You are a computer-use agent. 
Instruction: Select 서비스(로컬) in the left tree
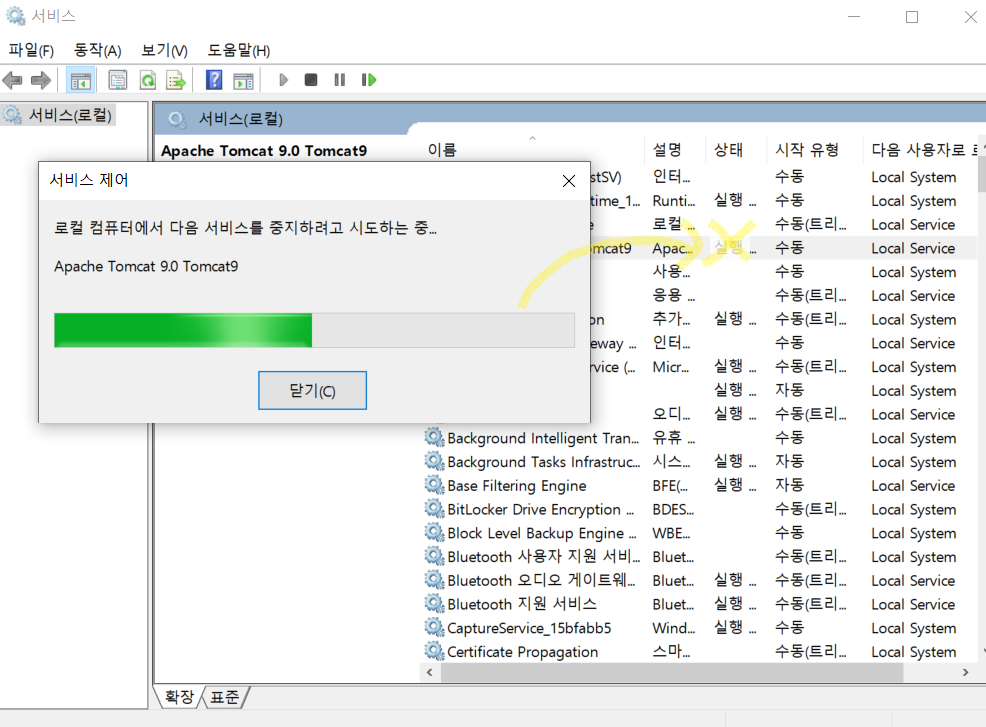tap(70, 115)
